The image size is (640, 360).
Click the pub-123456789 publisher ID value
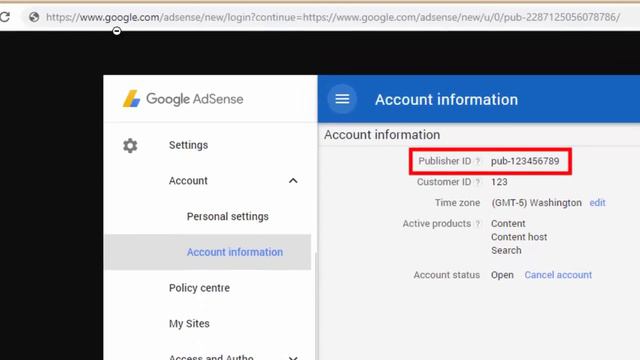[525, 161]
